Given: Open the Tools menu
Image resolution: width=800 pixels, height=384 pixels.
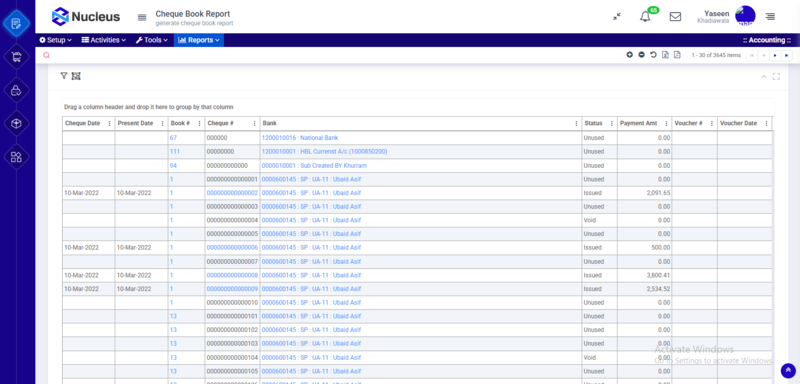Looking at the screenshot, I should coord(152,40).
